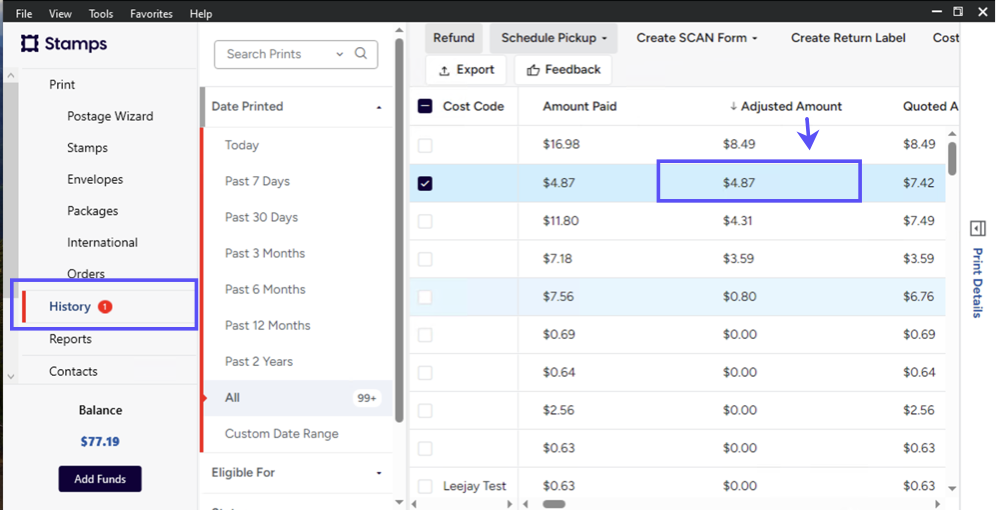This screenshot has height=510, width=996.
Task: Check the $16.98 row checkbox
Action: pyautogui.click(x=425, y=146)
